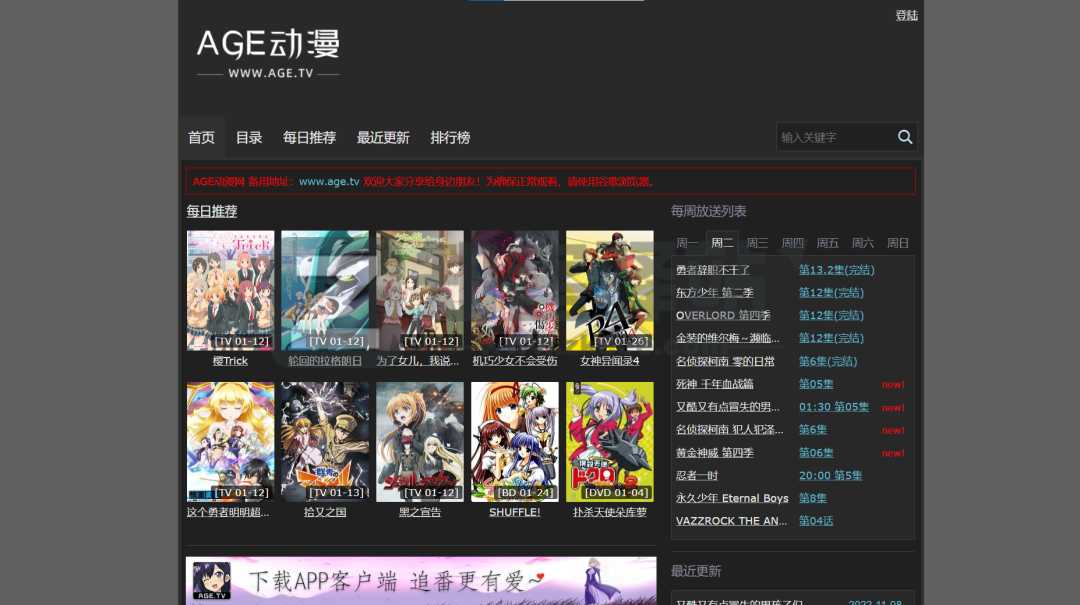This screenshot has width=1080, height=605.
Task: Click 第13.2集(完结) for 勇者辞职不干了
Action: point(836,269)
